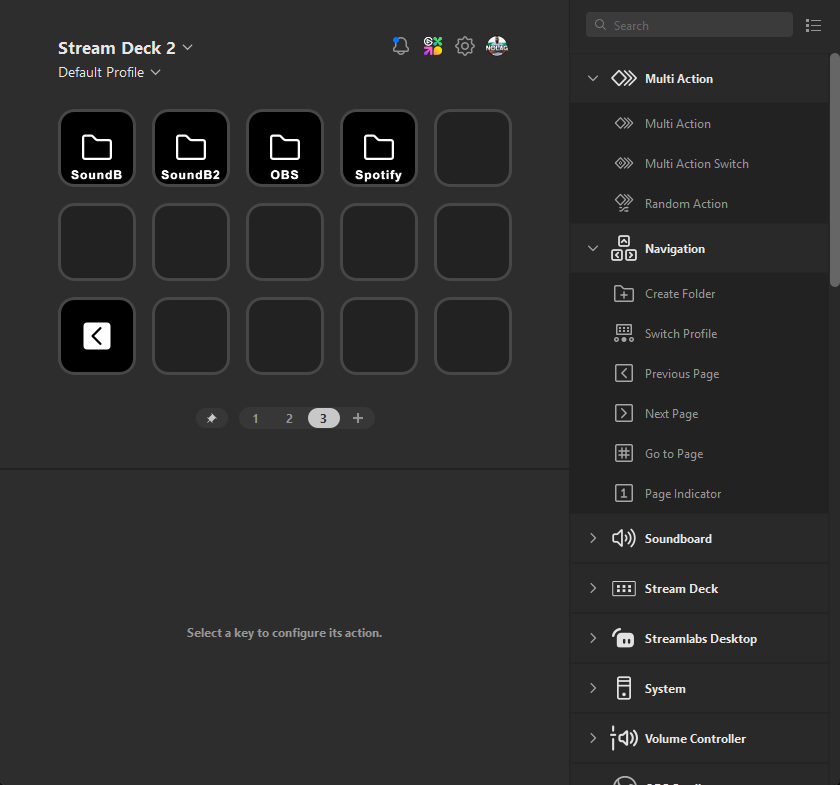Click the Streamlabs Desktop logo icon
Screen dimensions: 840x785
[624, 638]
